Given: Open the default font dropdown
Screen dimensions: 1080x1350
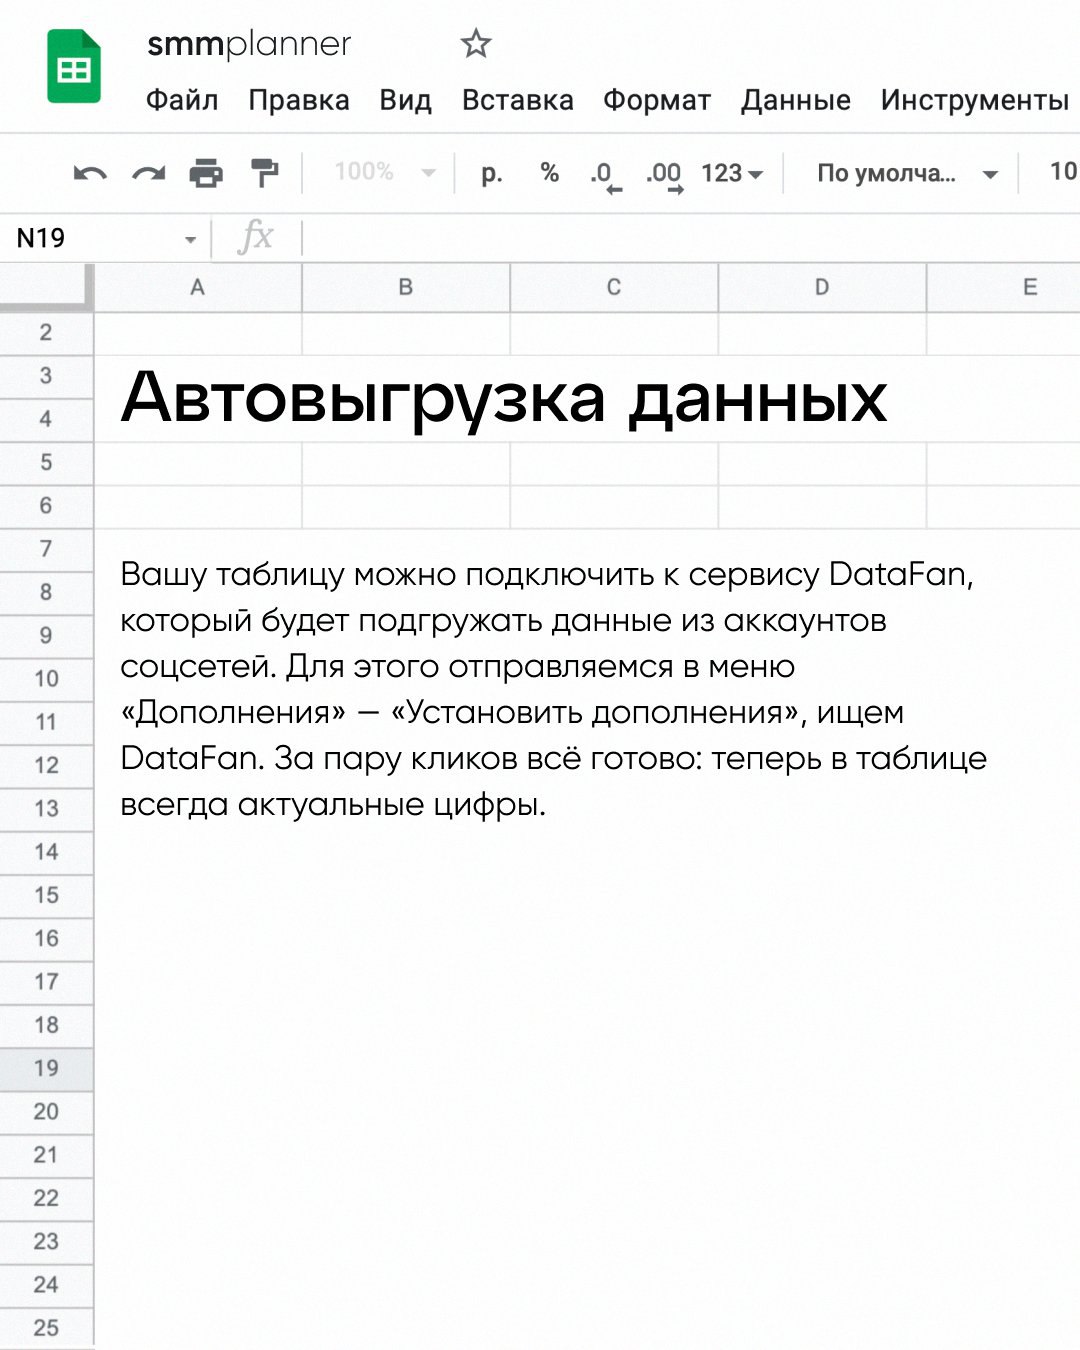Looking at the screenshot, I should point(906,174).
